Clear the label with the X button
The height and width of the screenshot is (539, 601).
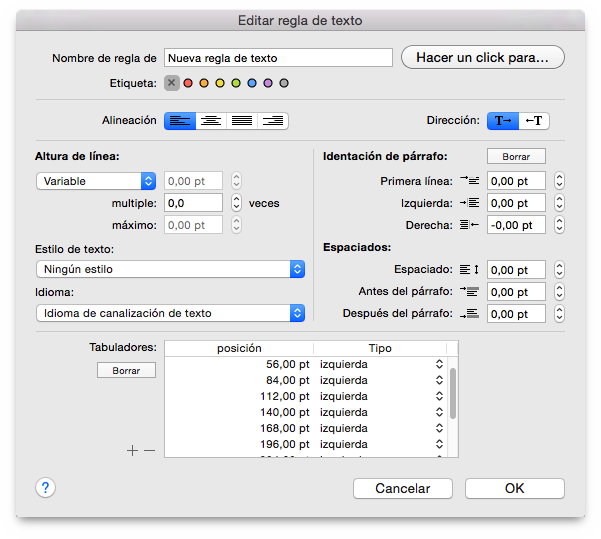pyautogui.click(x=172, y=83)
